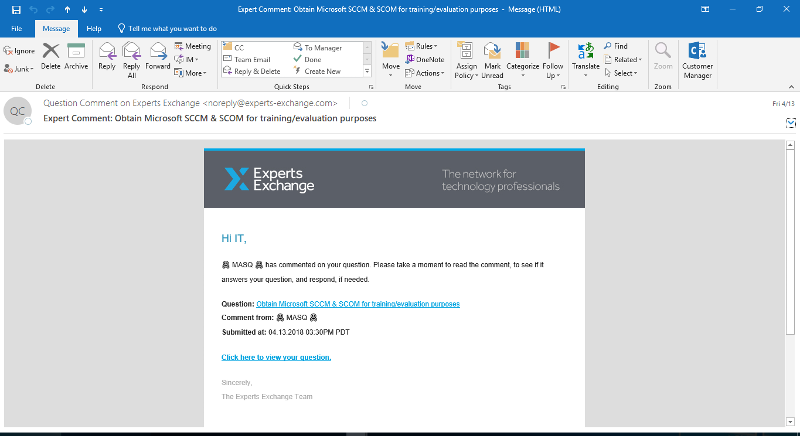The image size is (800, 436).
Task: Click the vertical scrollbar thumb in message pane
Action: click(x=790, y=242)
